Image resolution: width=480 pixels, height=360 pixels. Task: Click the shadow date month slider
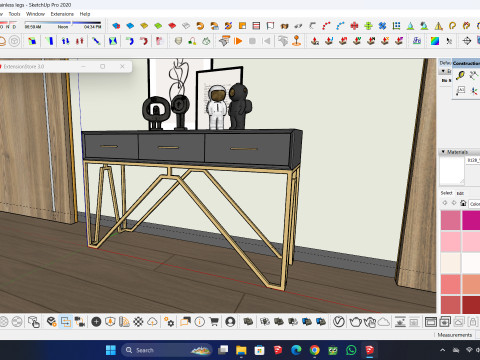pyautogui.click(x=8, y=23)
